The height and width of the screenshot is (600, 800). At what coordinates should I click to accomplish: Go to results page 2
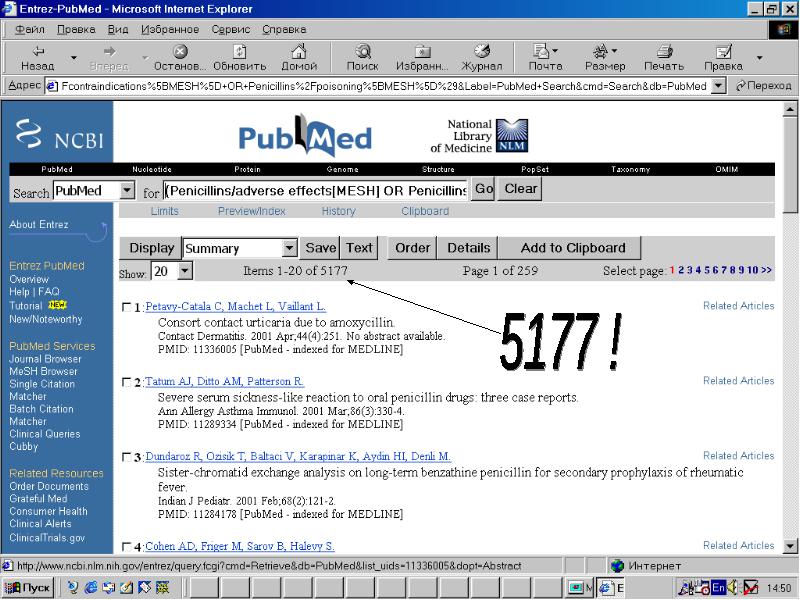pyautogui.click(x=681, y=270)
